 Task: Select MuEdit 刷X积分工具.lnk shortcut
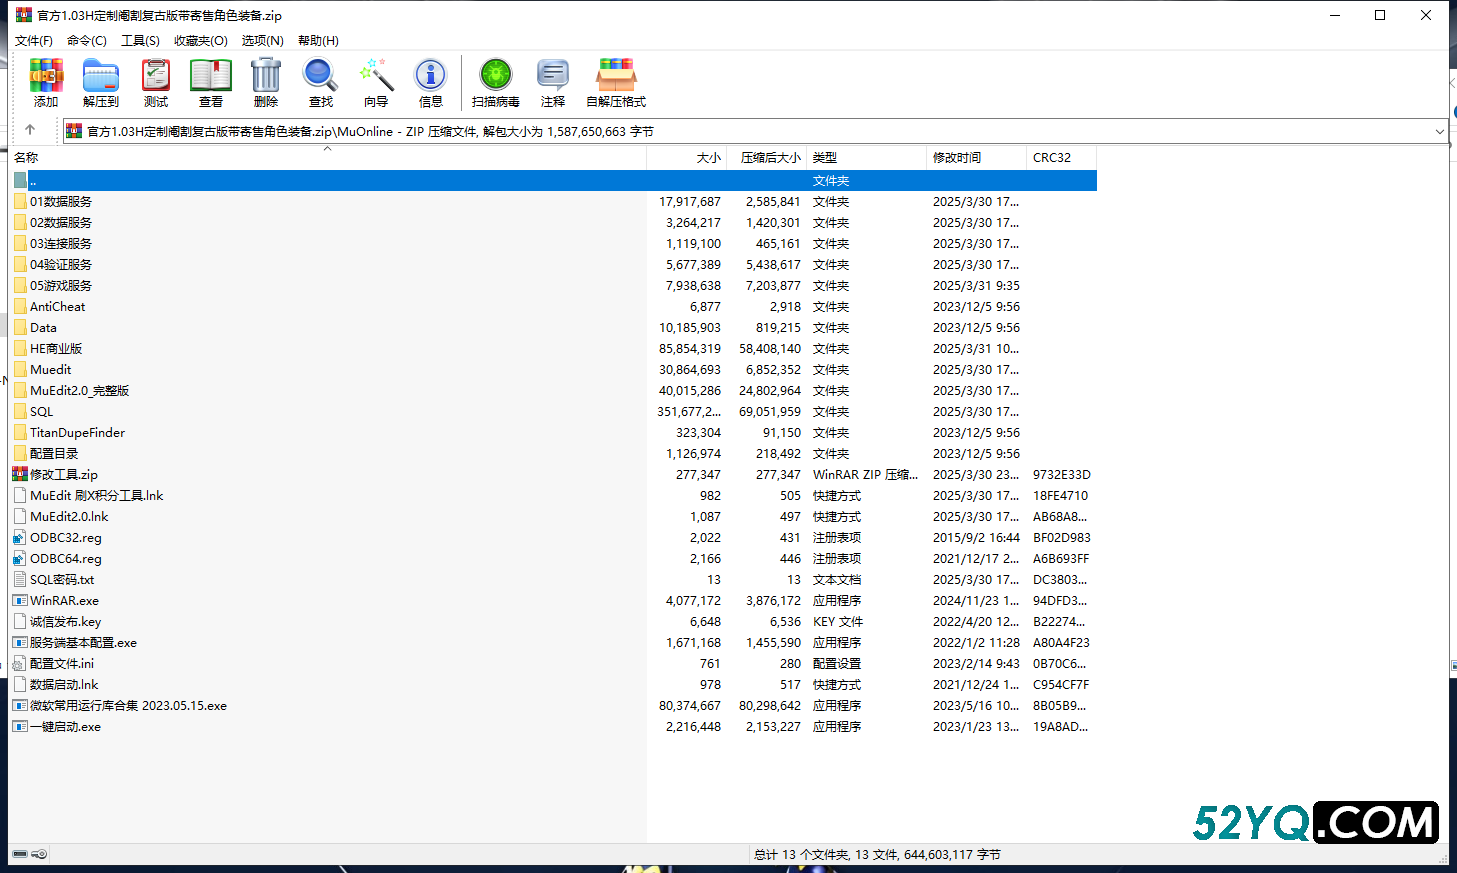pyautogui.click(x=96, y=495)
